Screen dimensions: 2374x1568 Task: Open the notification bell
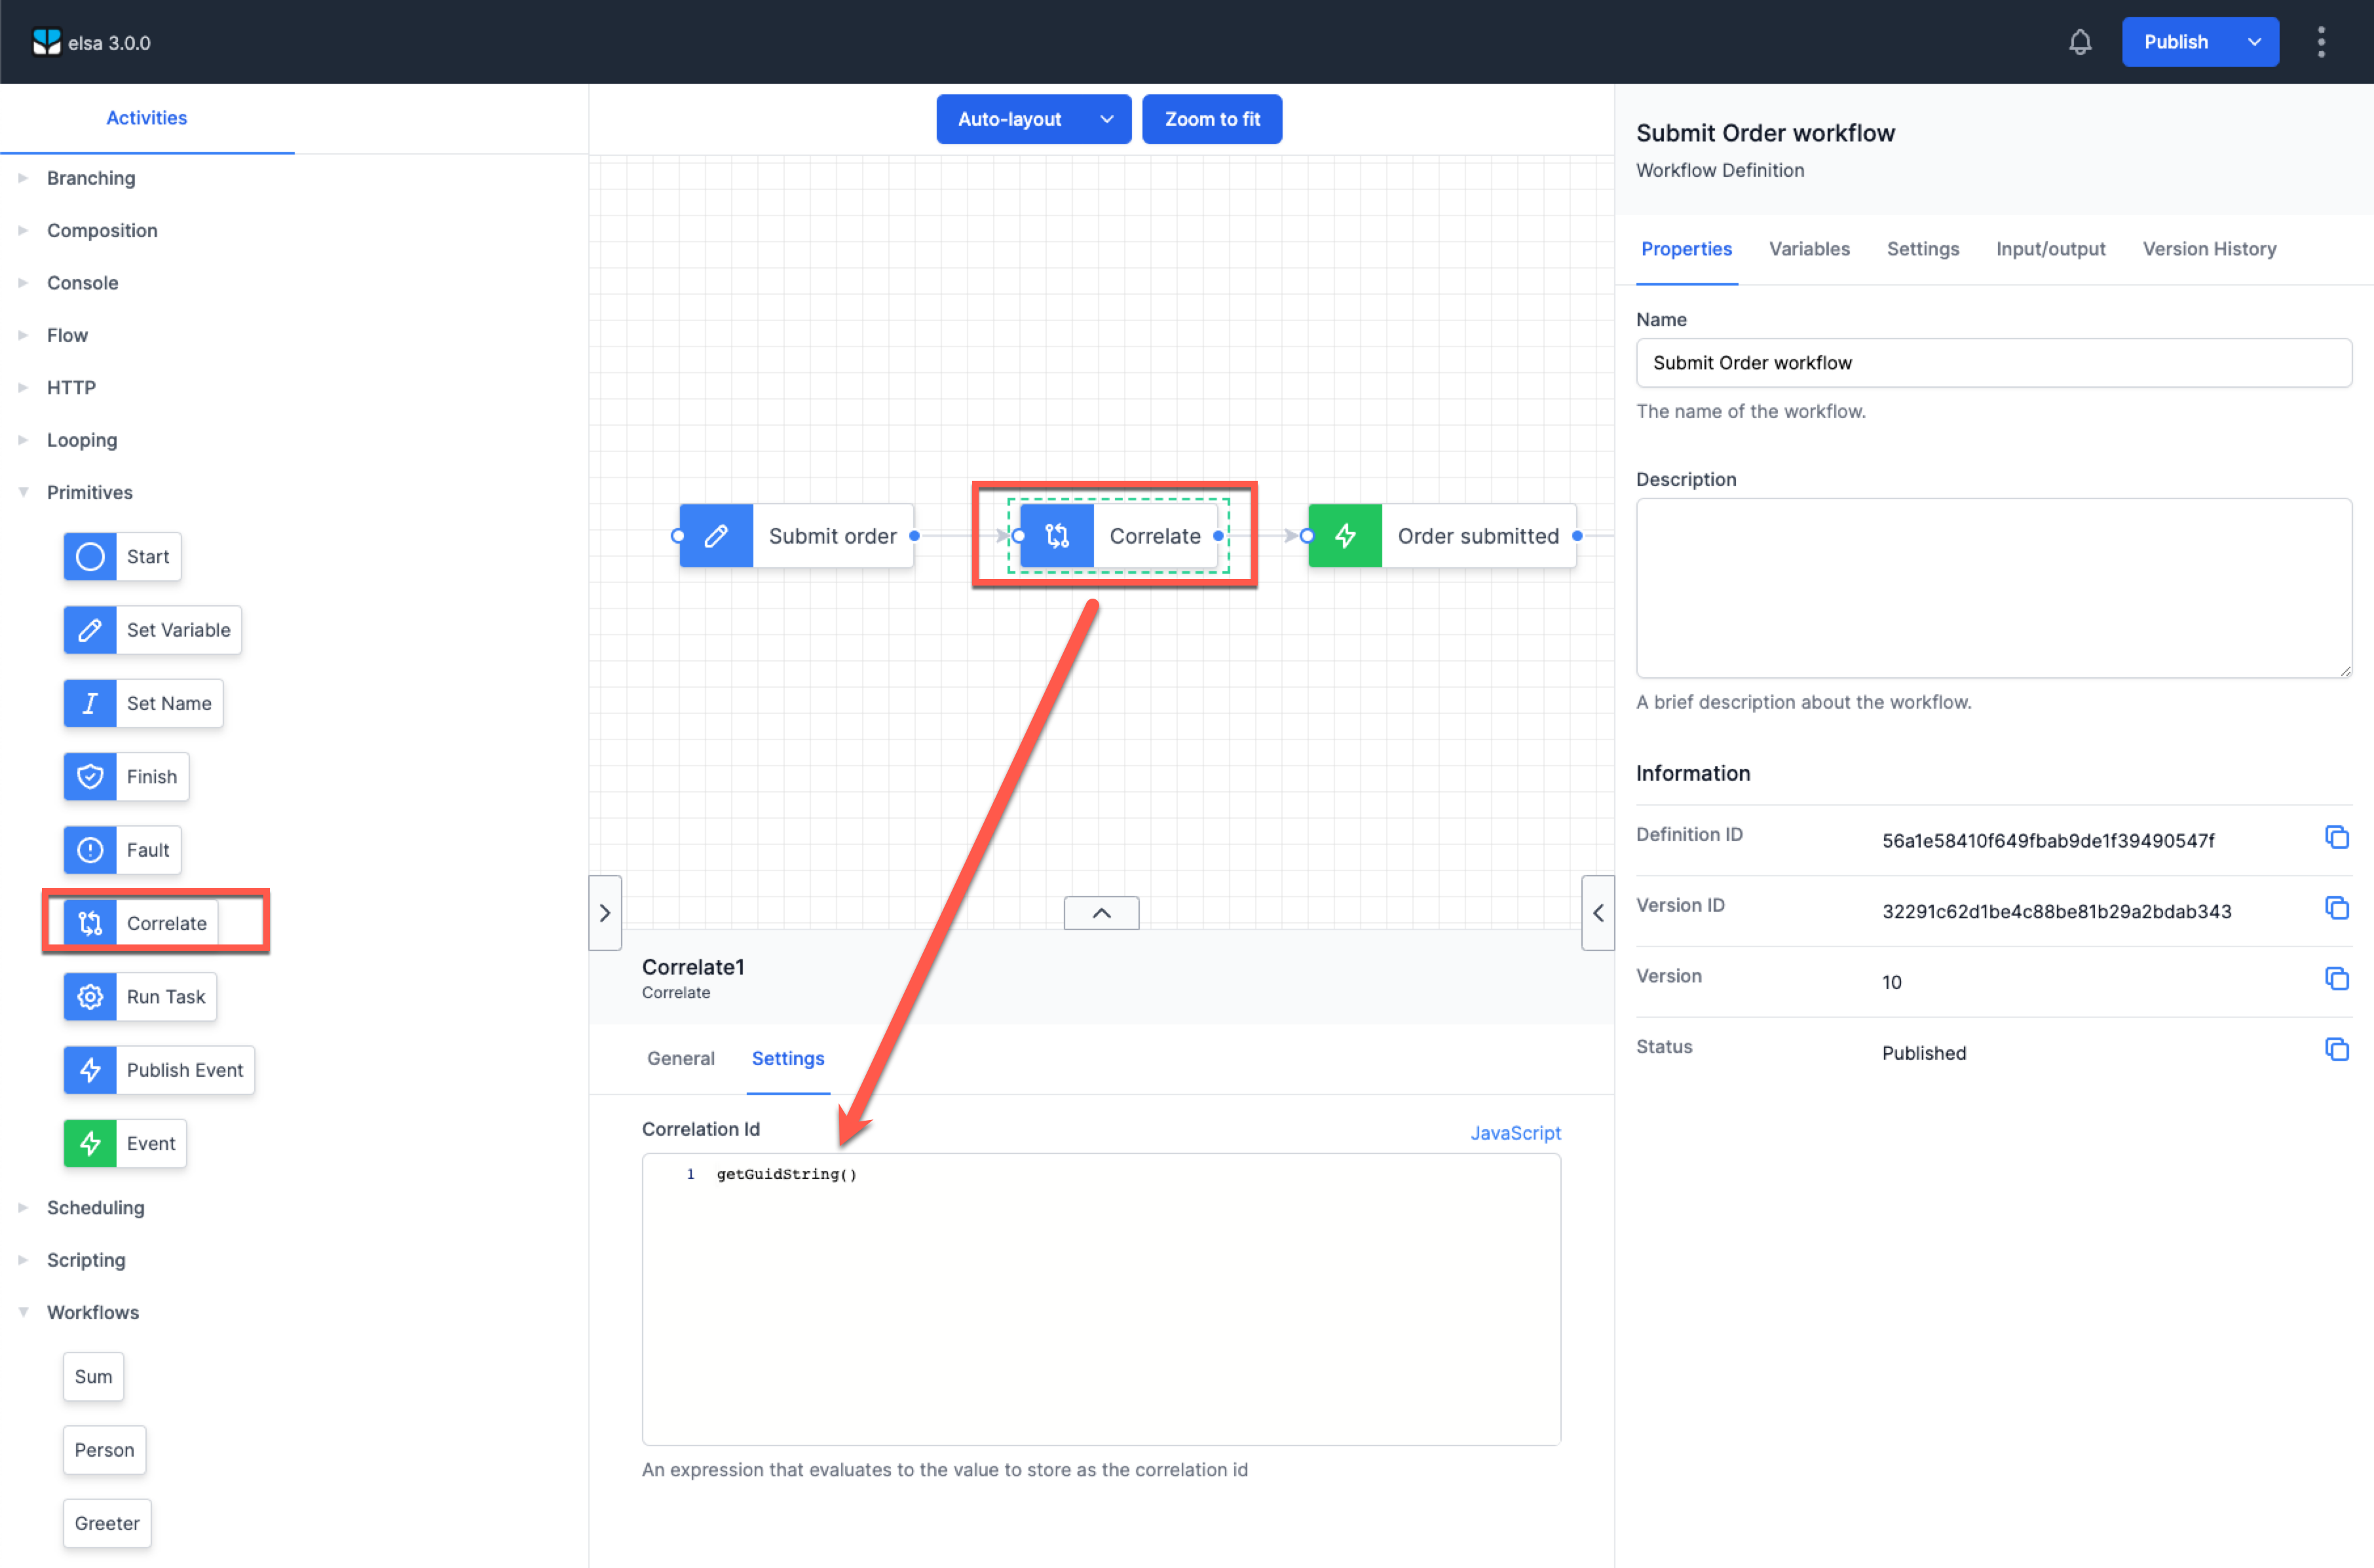[2081, 41]
